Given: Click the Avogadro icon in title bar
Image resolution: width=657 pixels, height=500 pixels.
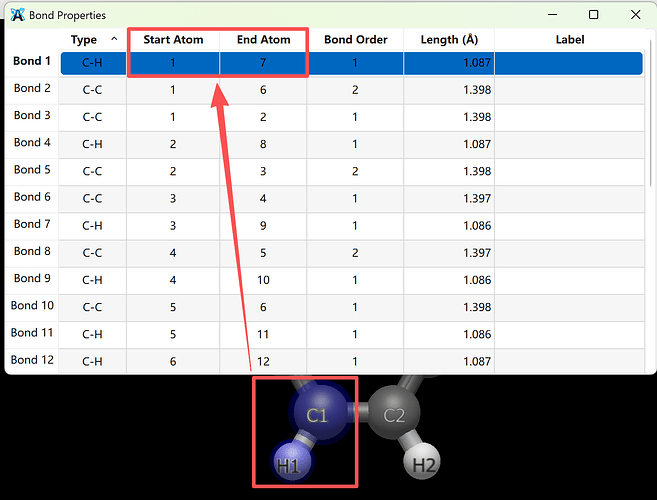Looking at the screenshot, I should (x=17, y=15).
